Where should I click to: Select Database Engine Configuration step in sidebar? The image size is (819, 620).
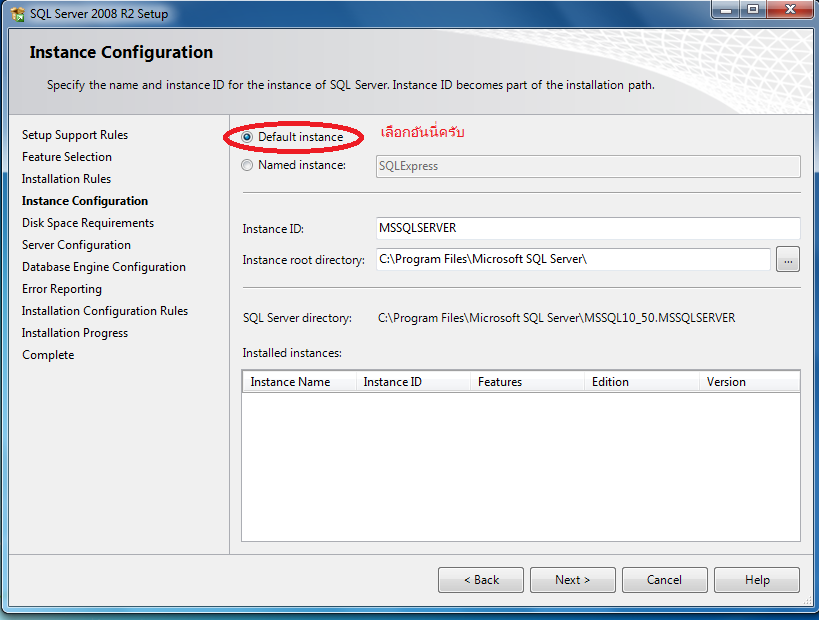(104, 267)
